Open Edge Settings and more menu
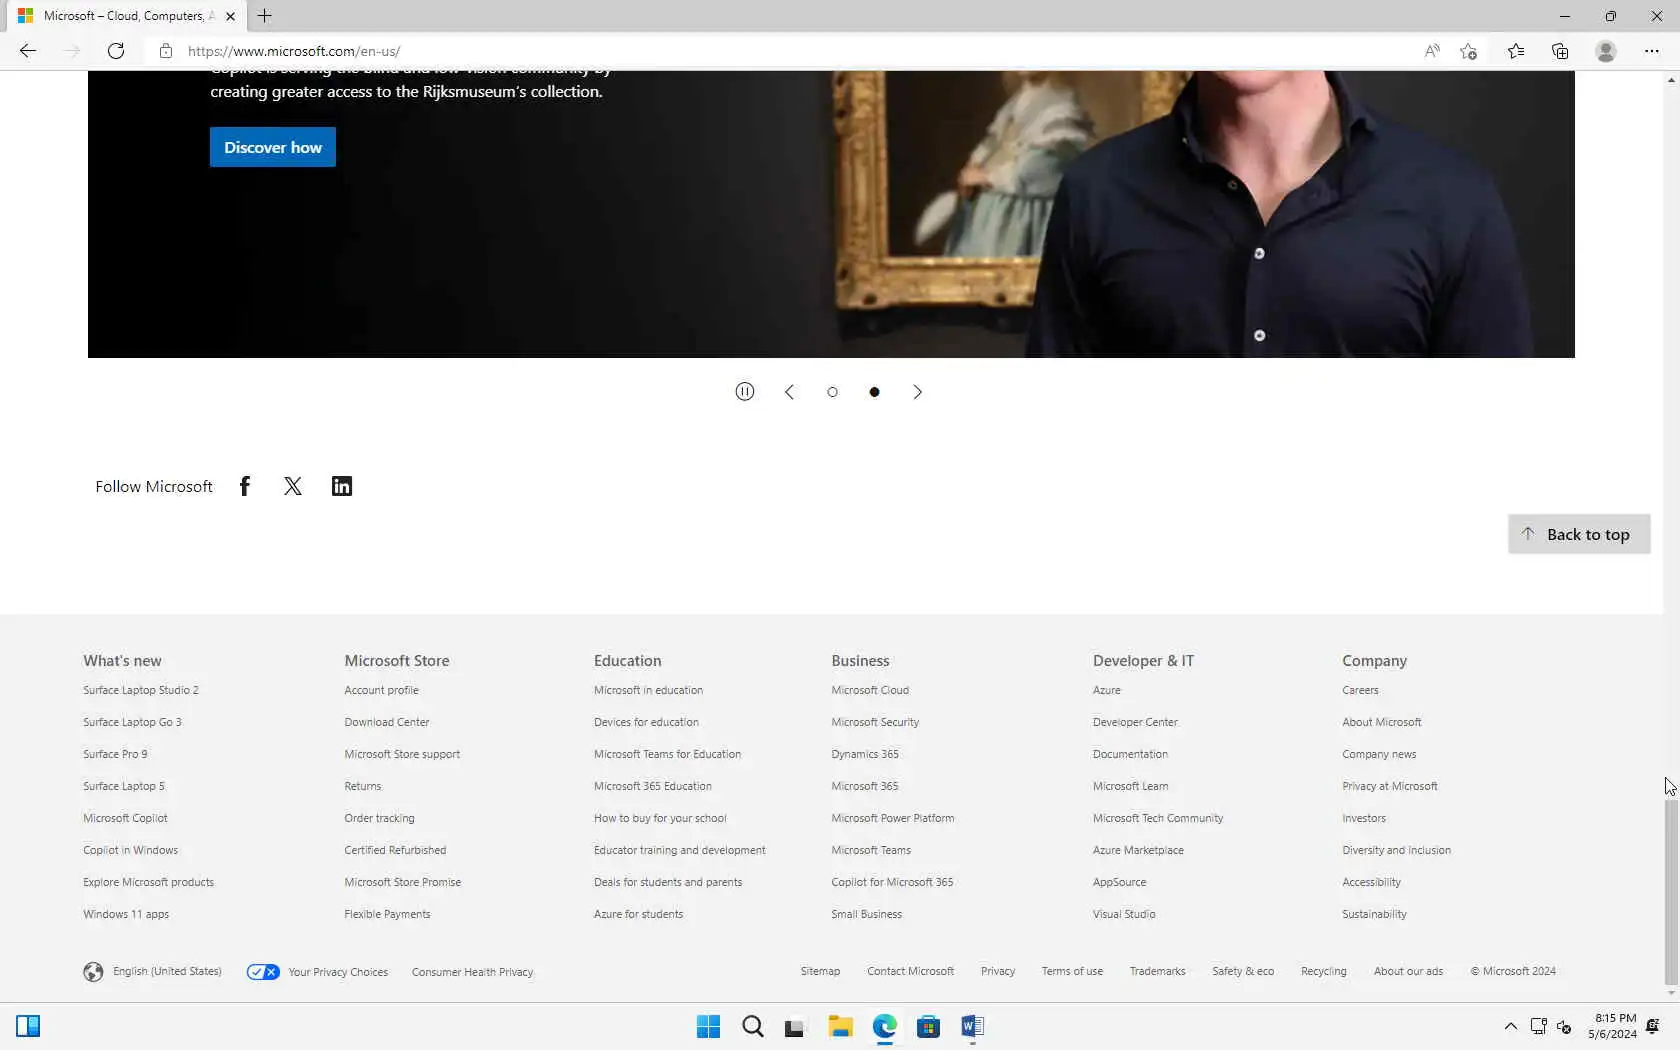Screen dimensions: 1680x1050 (x=1652, y=51)
